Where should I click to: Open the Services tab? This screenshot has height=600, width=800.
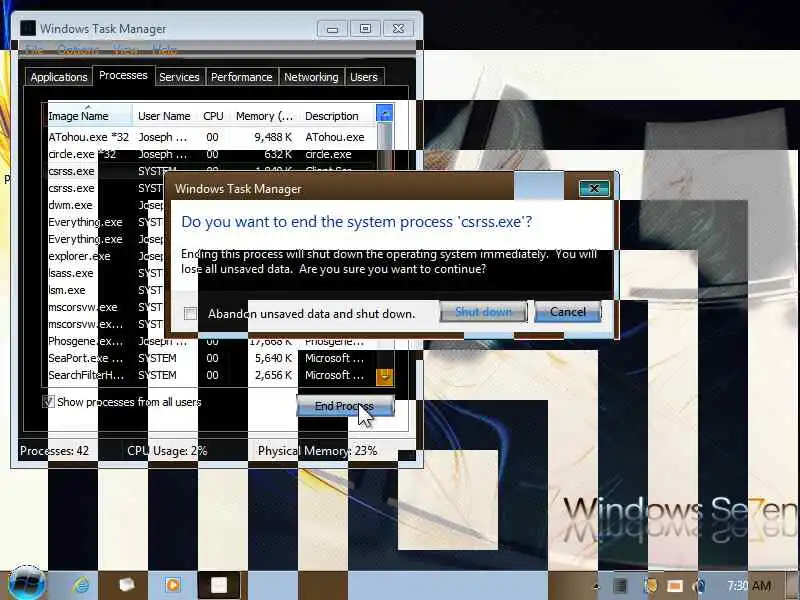(x=179, y=77)
